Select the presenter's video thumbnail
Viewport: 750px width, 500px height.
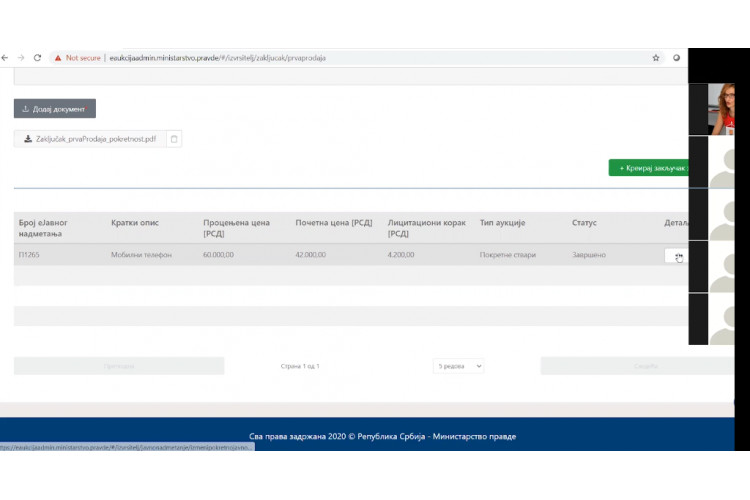[x=721, y=109]
